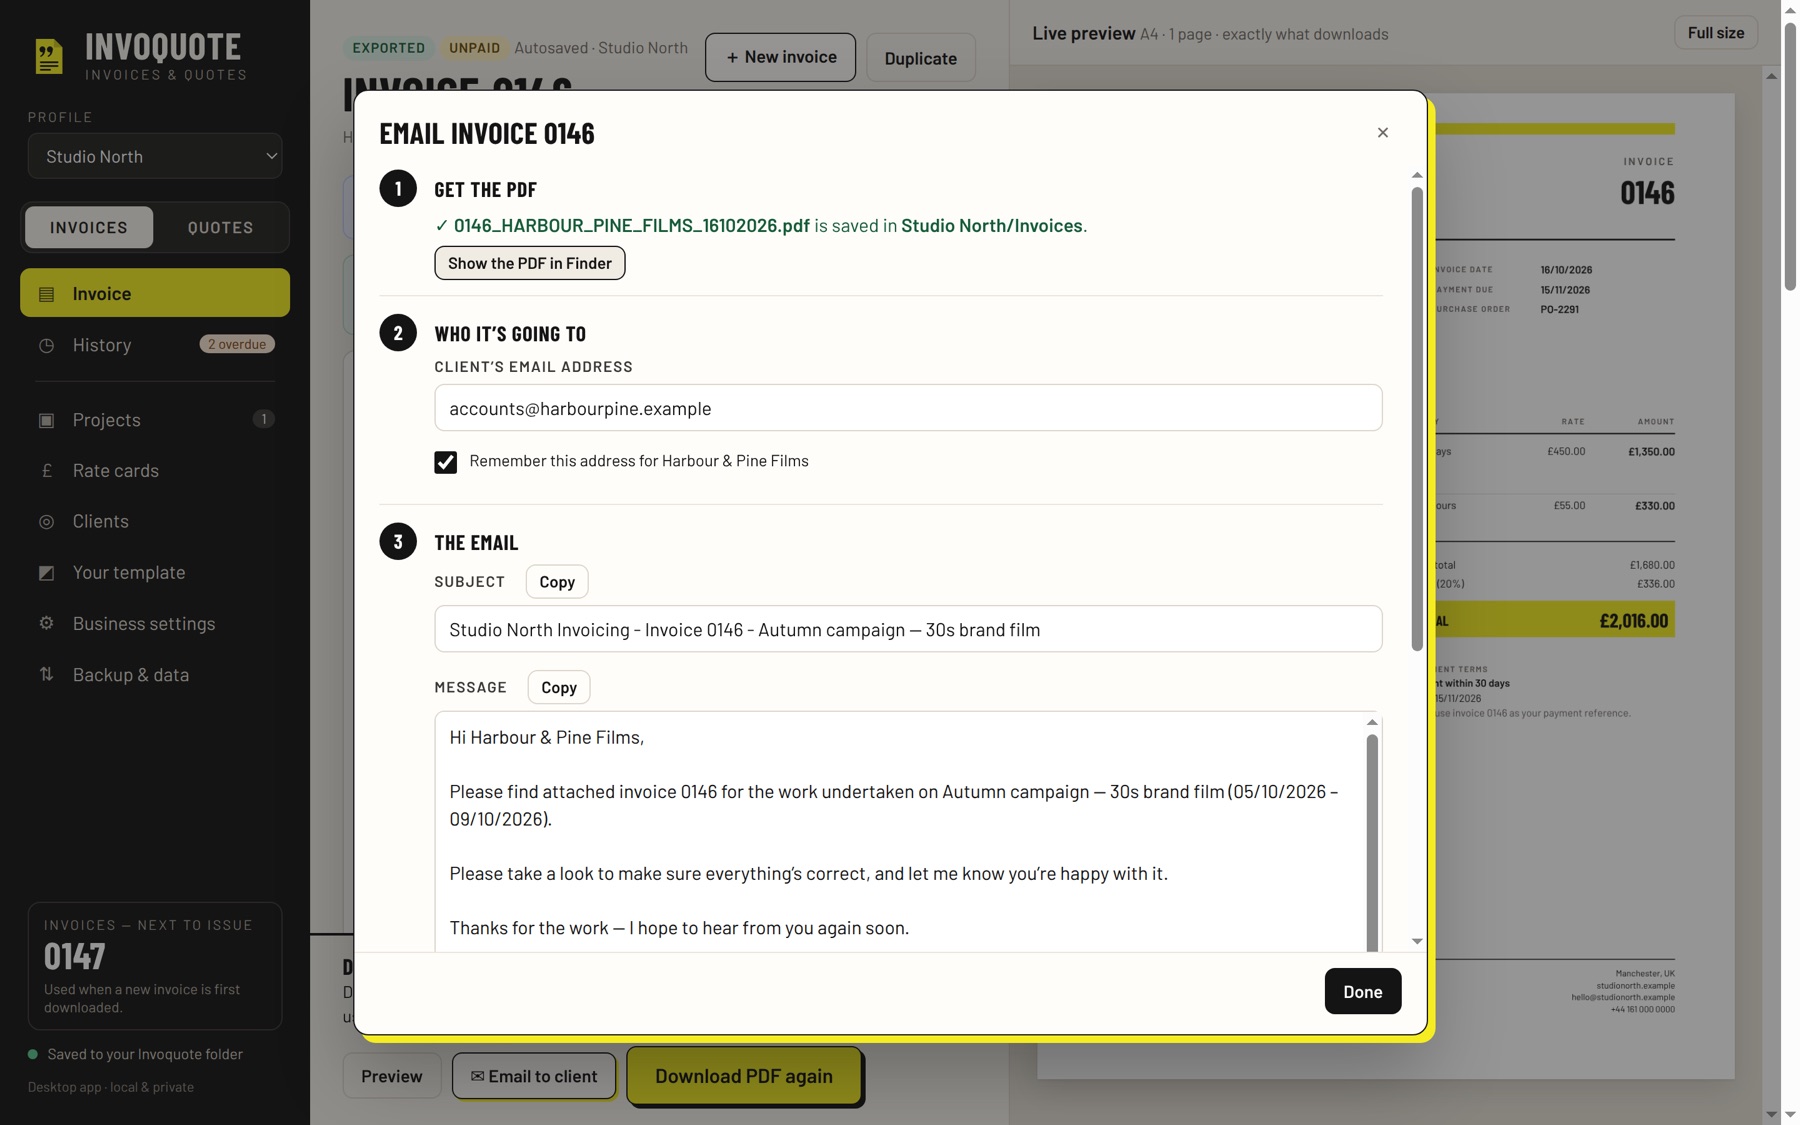Screen dimensions: 1800x1125
Task: Click the Full size preview button
Action: click(x=1715, y=33)
